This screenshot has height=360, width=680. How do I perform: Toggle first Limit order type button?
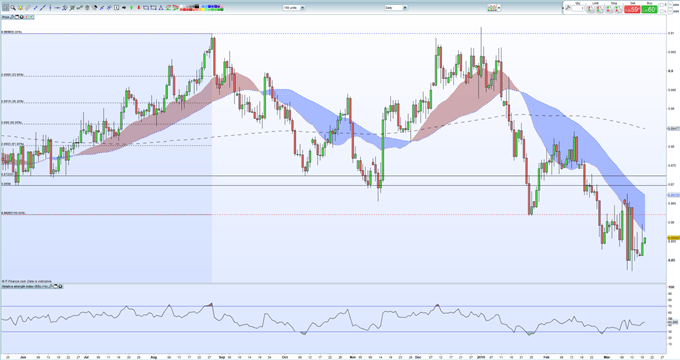pyautogui.click(x=591, y=9)
